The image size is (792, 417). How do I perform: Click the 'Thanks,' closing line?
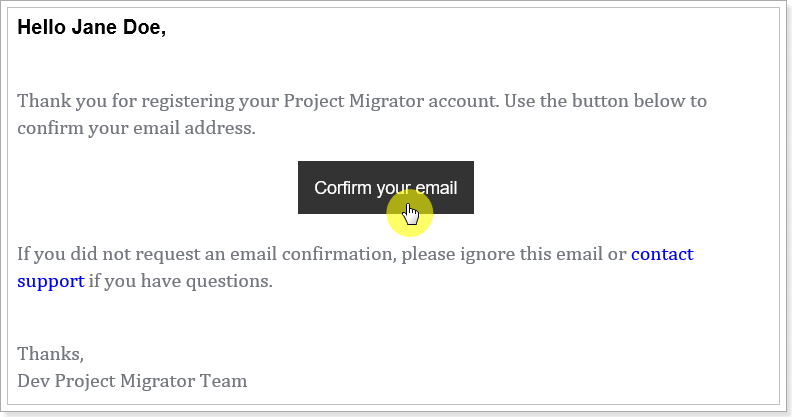click(x=51, y=354)
